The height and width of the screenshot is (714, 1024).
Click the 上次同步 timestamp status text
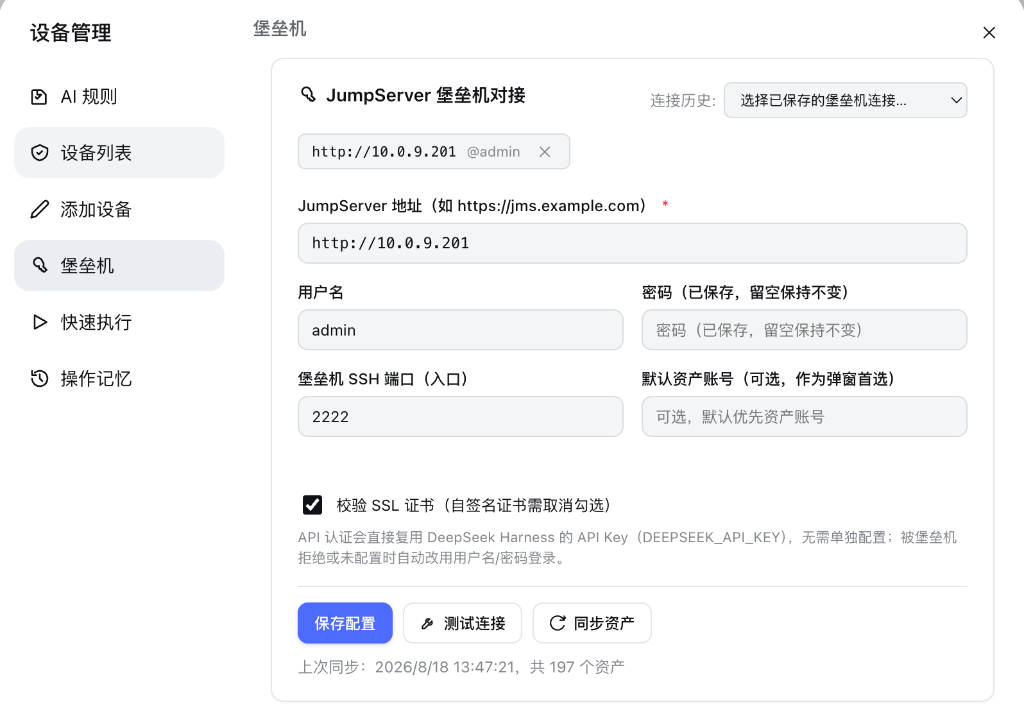461,667
